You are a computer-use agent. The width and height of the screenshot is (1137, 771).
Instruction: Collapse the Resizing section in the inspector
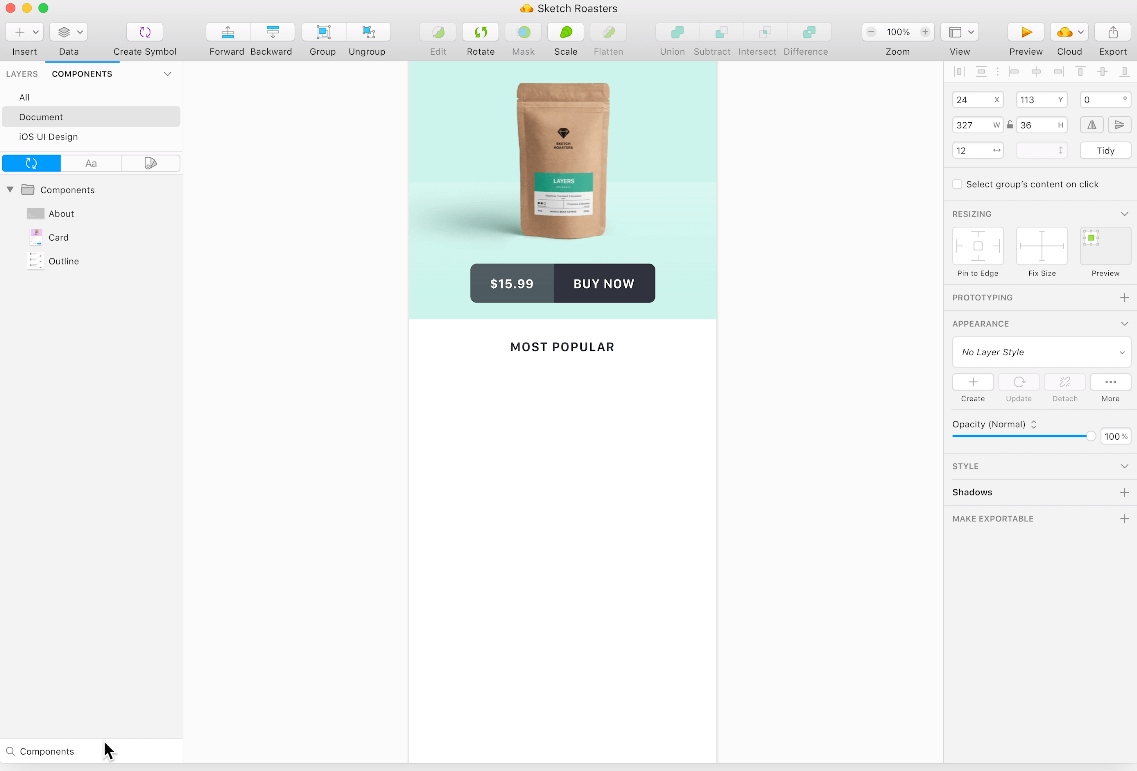point(1124,213)
